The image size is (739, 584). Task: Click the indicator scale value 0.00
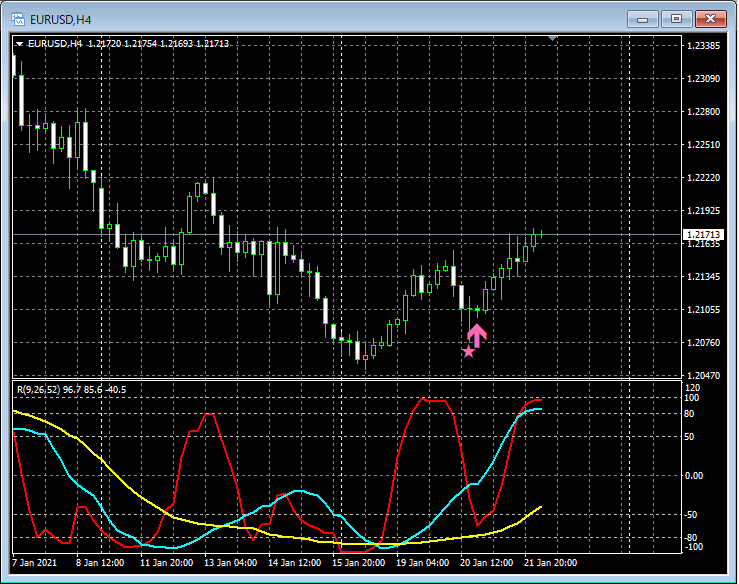pos(694,475)
